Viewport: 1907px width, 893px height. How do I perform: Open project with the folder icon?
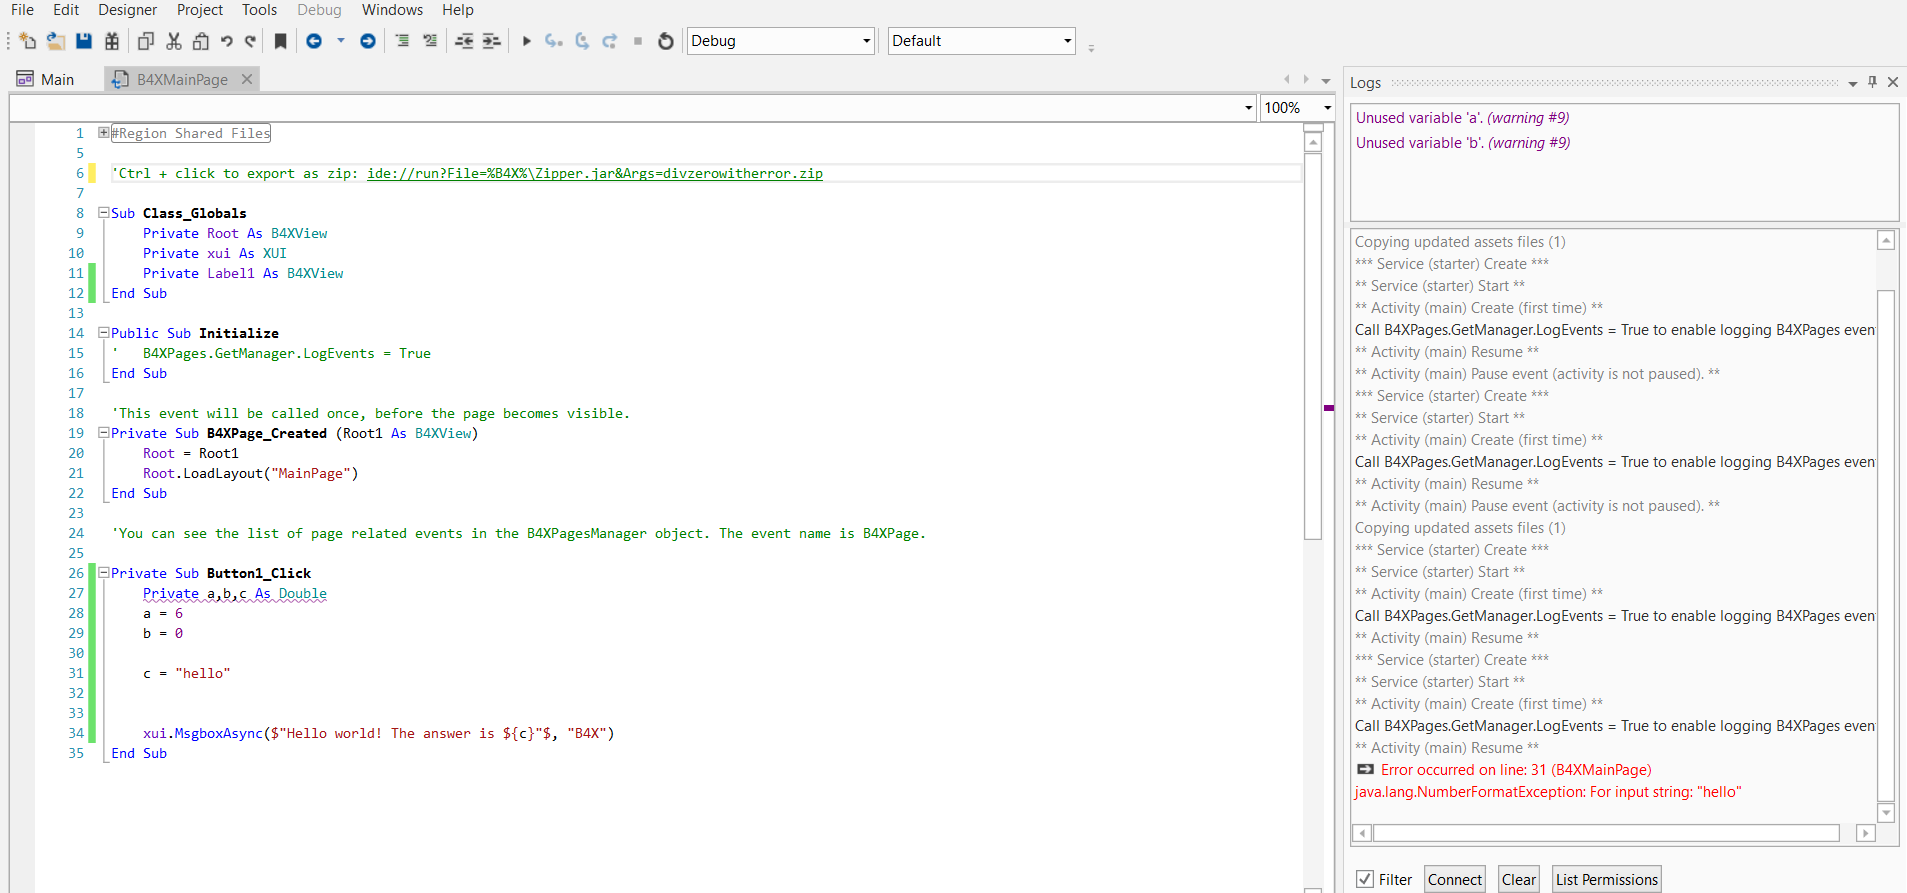(x=56, y=41)
